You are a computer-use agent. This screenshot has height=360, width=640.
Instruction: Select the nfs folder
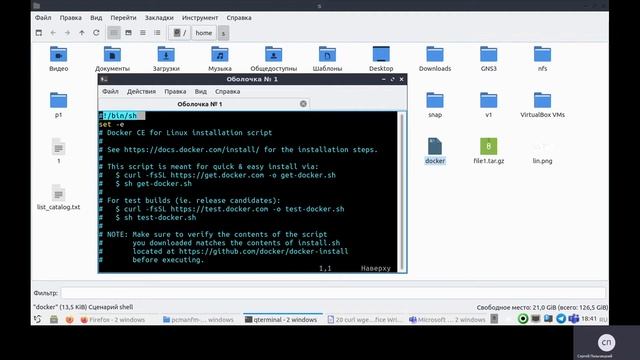tap(542, 59)
